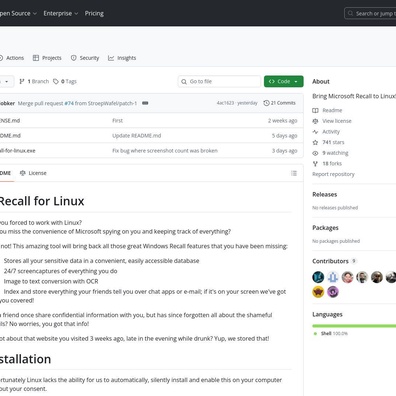Viewport: 396px width, 396px height.
Task: Expand the commit message ellipsis button
Action: 145,103
